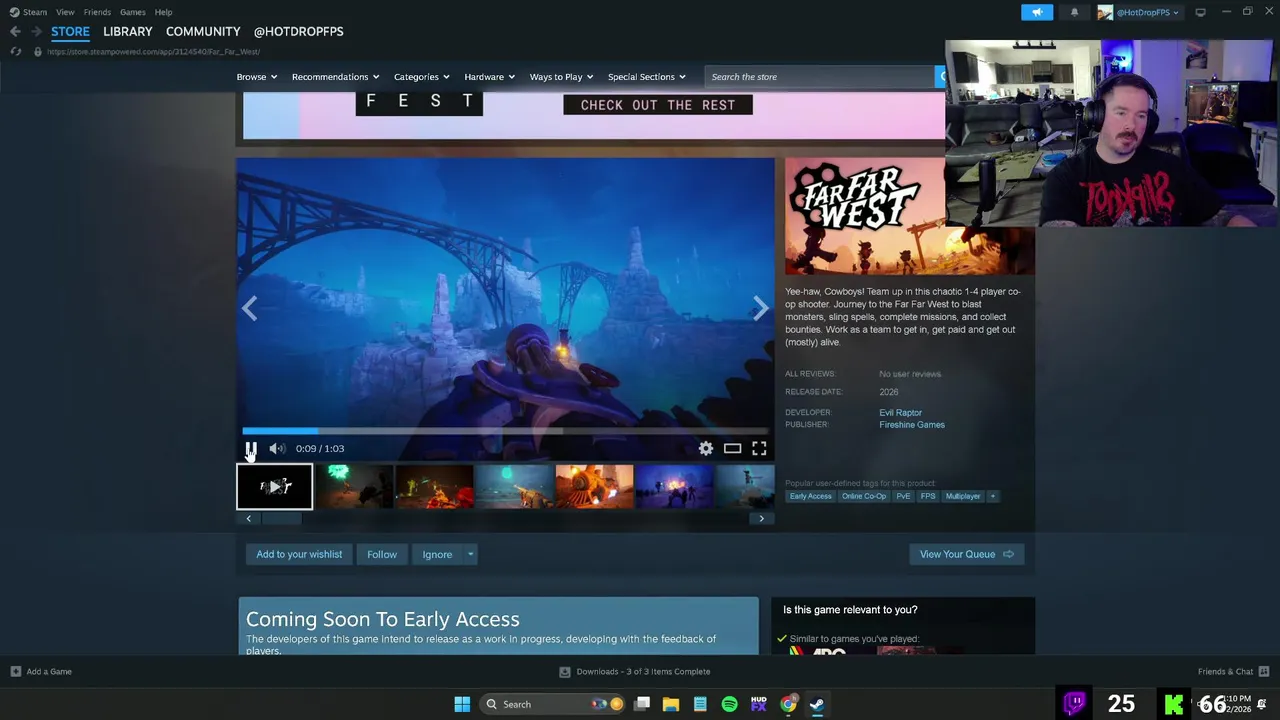Seek on the trailer progress bar

pyautogui.click(x=505, y=431)
